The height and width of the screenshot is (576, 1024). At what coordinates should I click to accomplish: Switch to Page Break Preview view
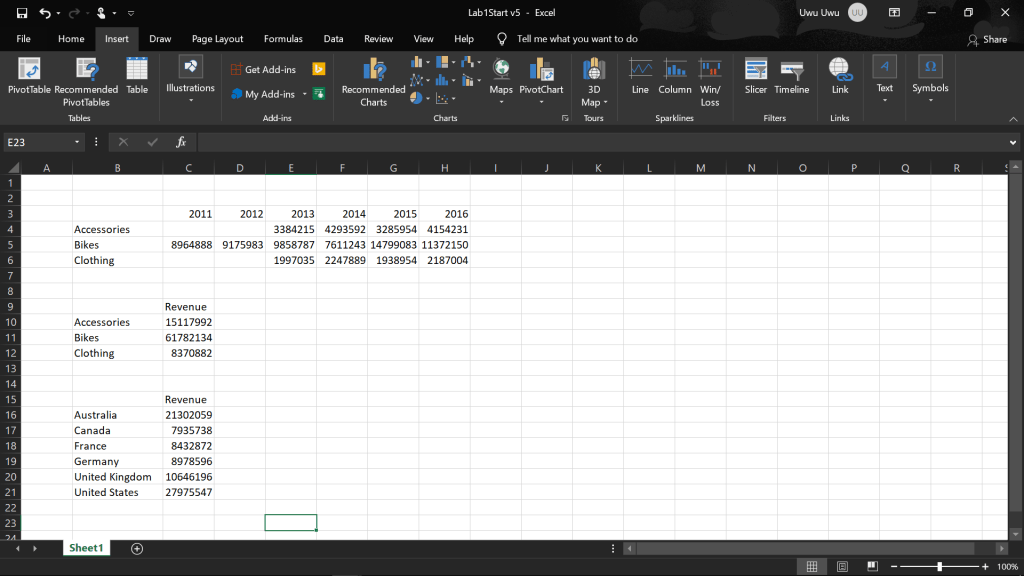[870, 567]
